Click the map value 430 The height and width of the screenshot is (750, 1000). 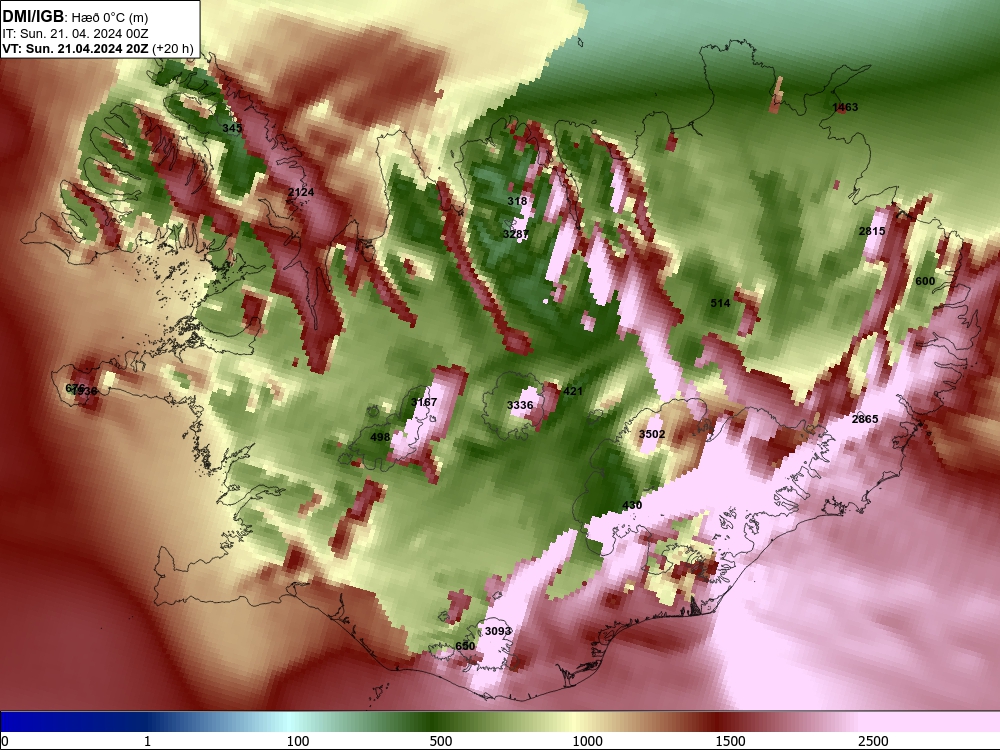(632, 505)
